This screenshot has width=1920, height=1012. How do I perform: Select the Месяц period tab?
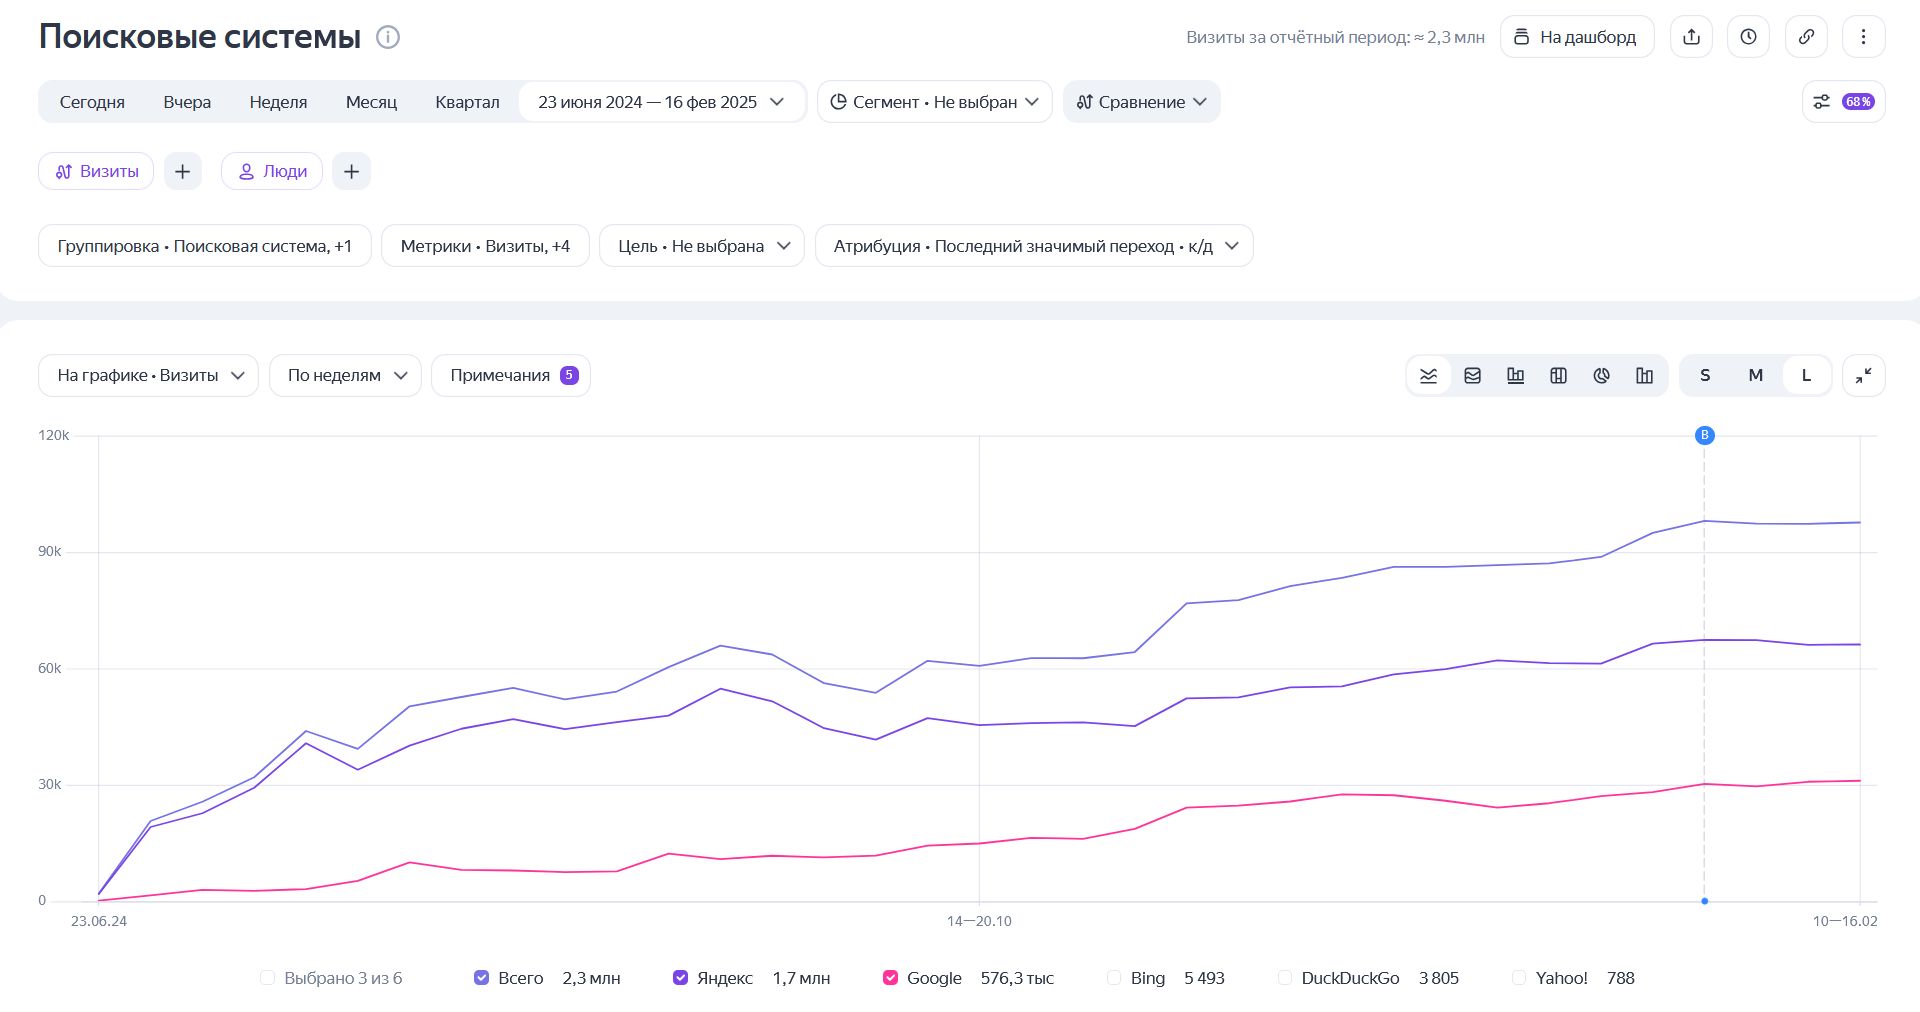click(371, 102)
